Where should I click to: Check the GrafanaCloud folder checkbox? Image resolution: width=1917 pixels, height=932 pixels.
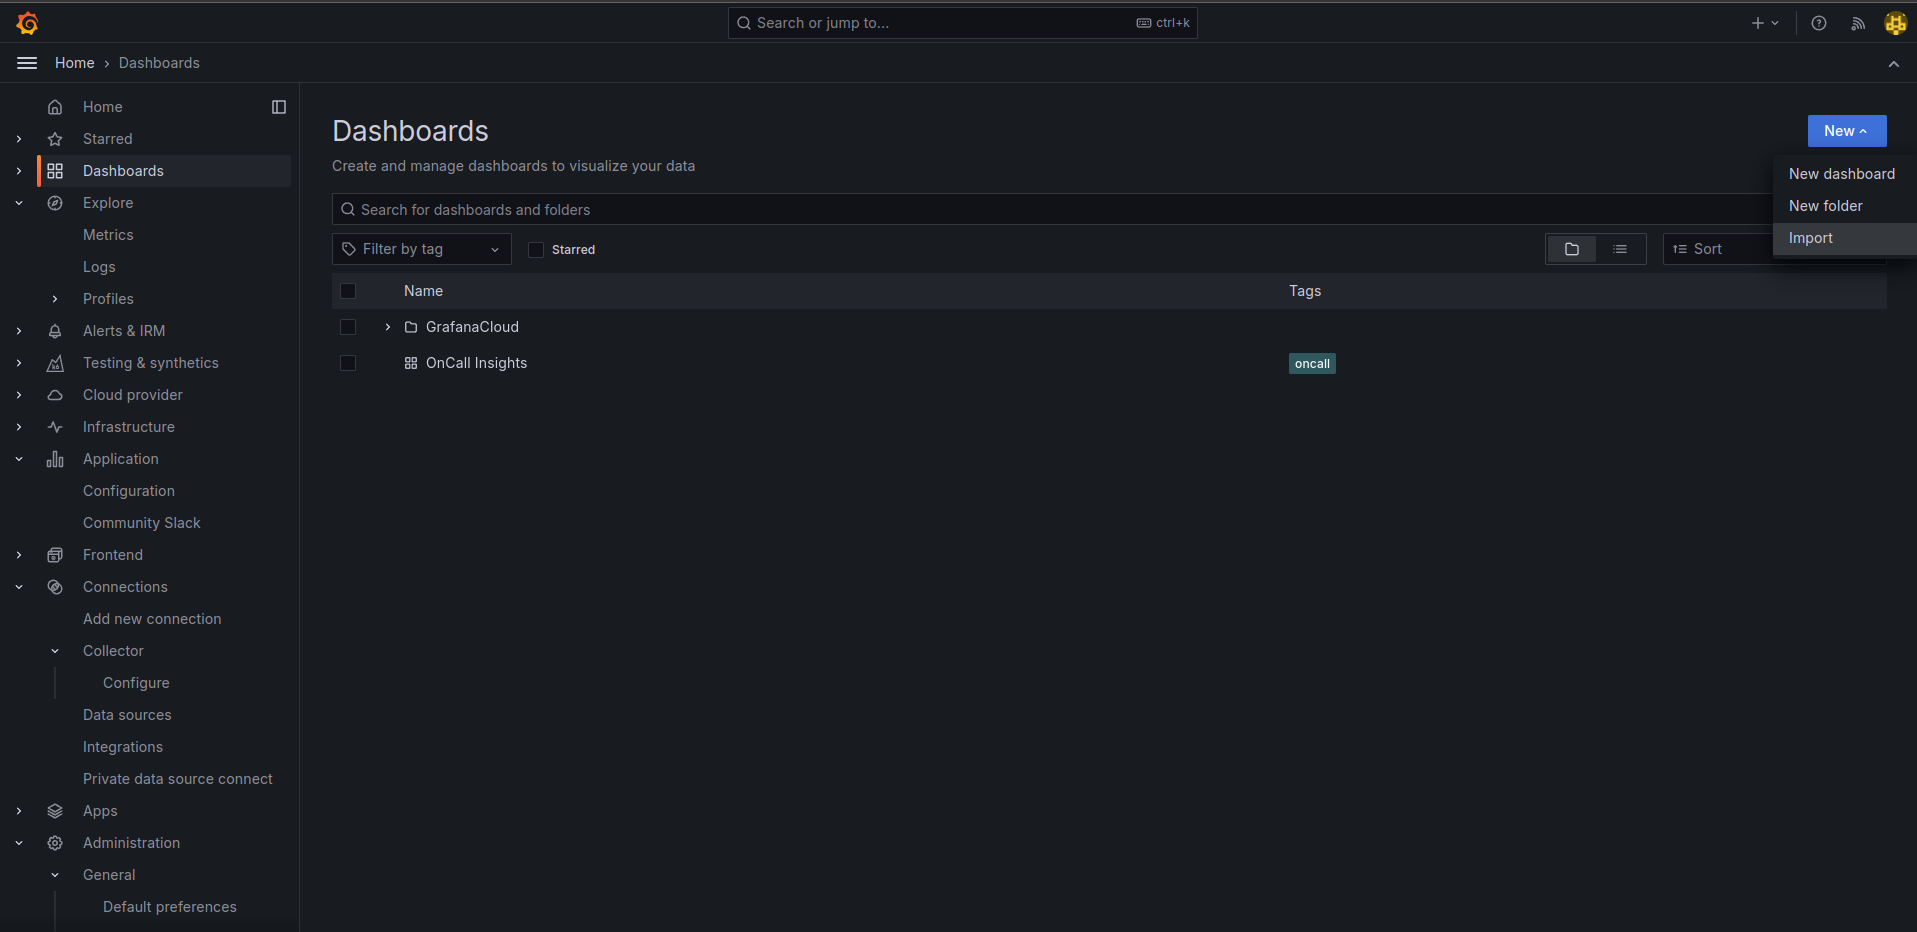click(x=348, y=327)
